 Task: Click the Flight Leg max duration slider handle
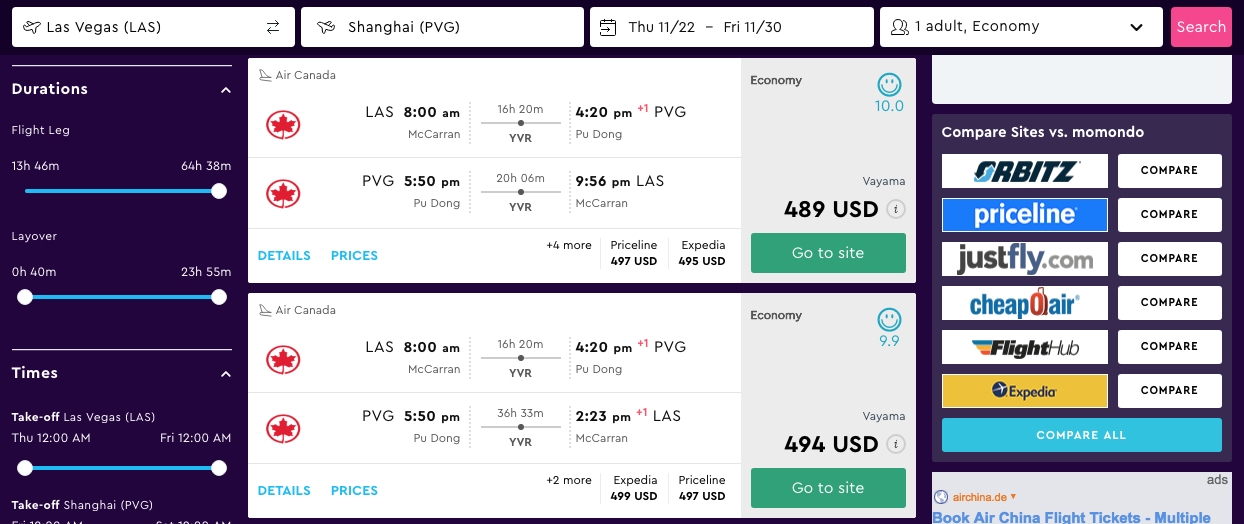point(219,191)
